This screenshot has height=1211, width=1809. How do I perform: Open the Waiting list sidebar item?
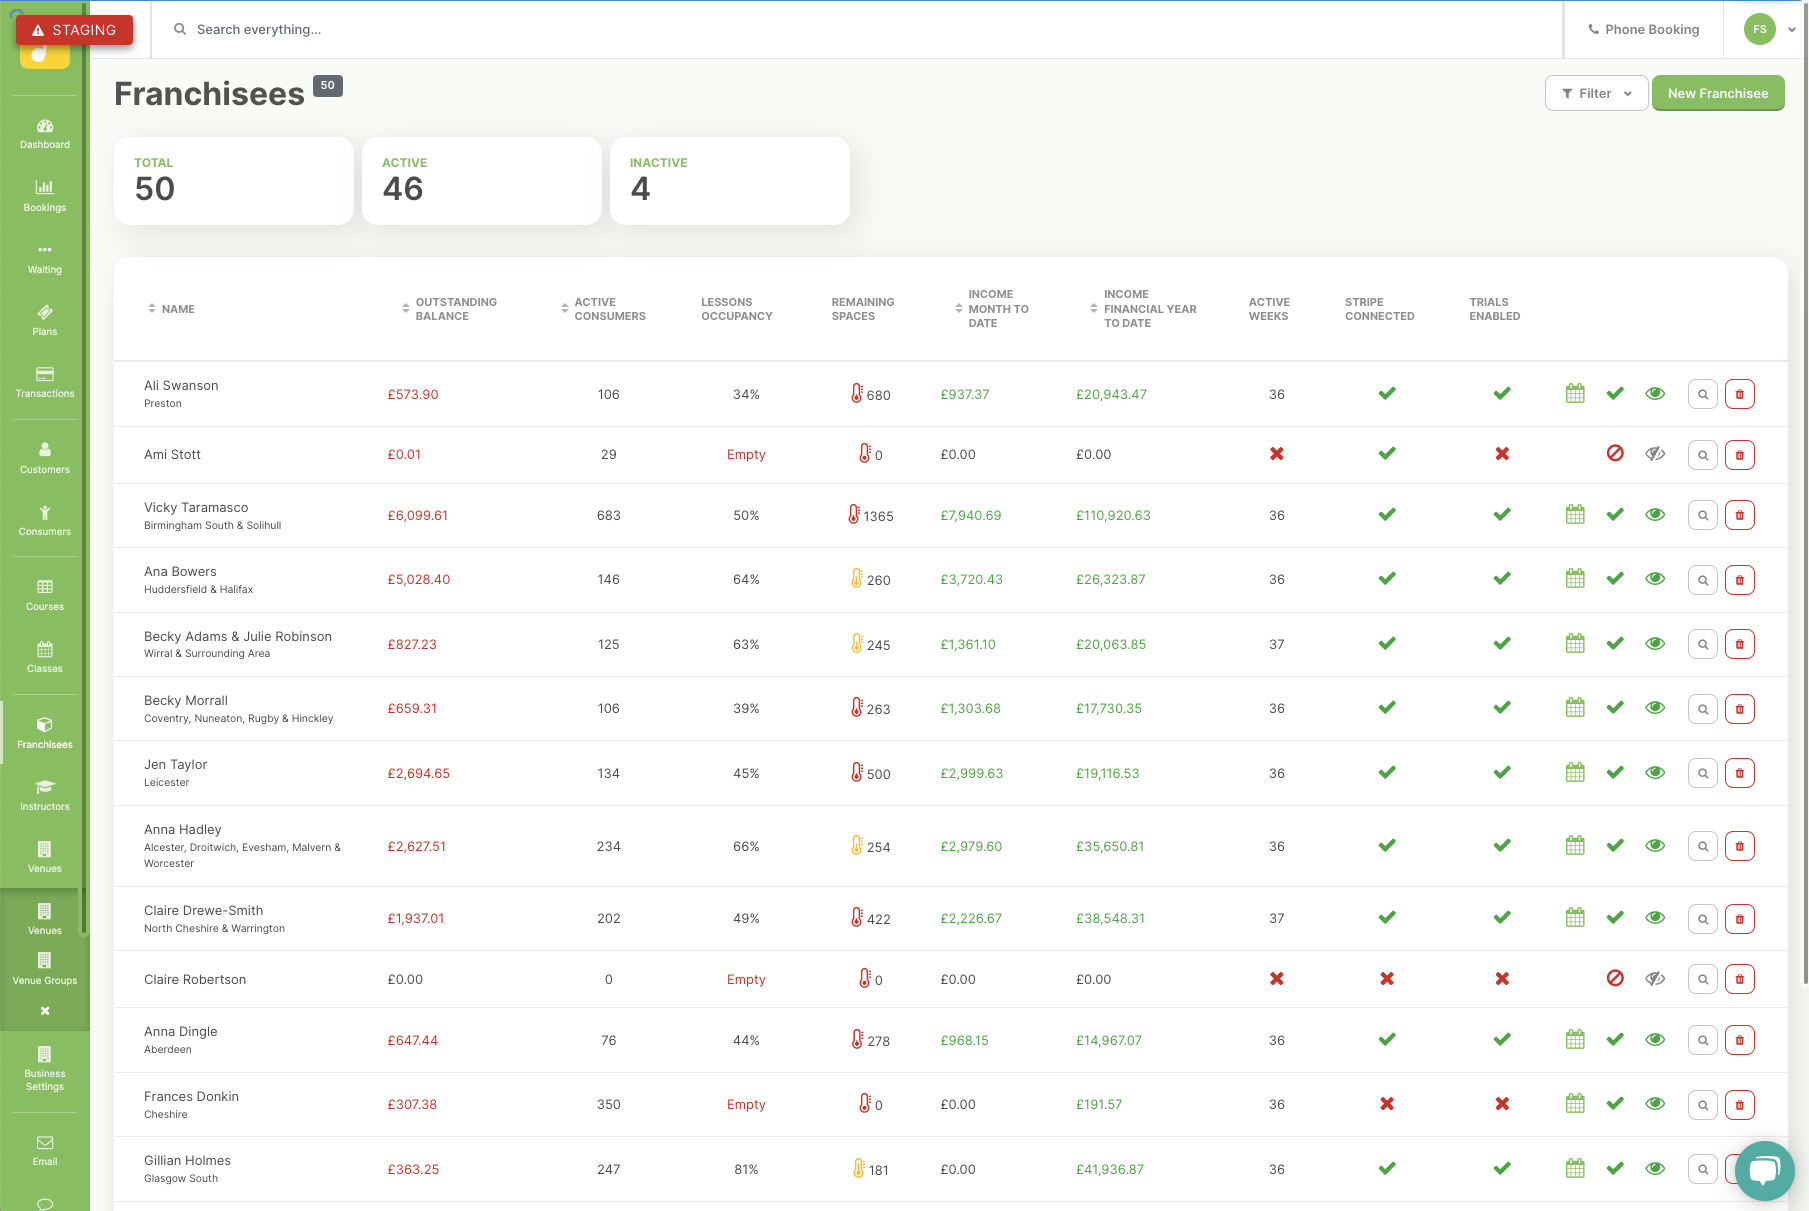point(45,259)
